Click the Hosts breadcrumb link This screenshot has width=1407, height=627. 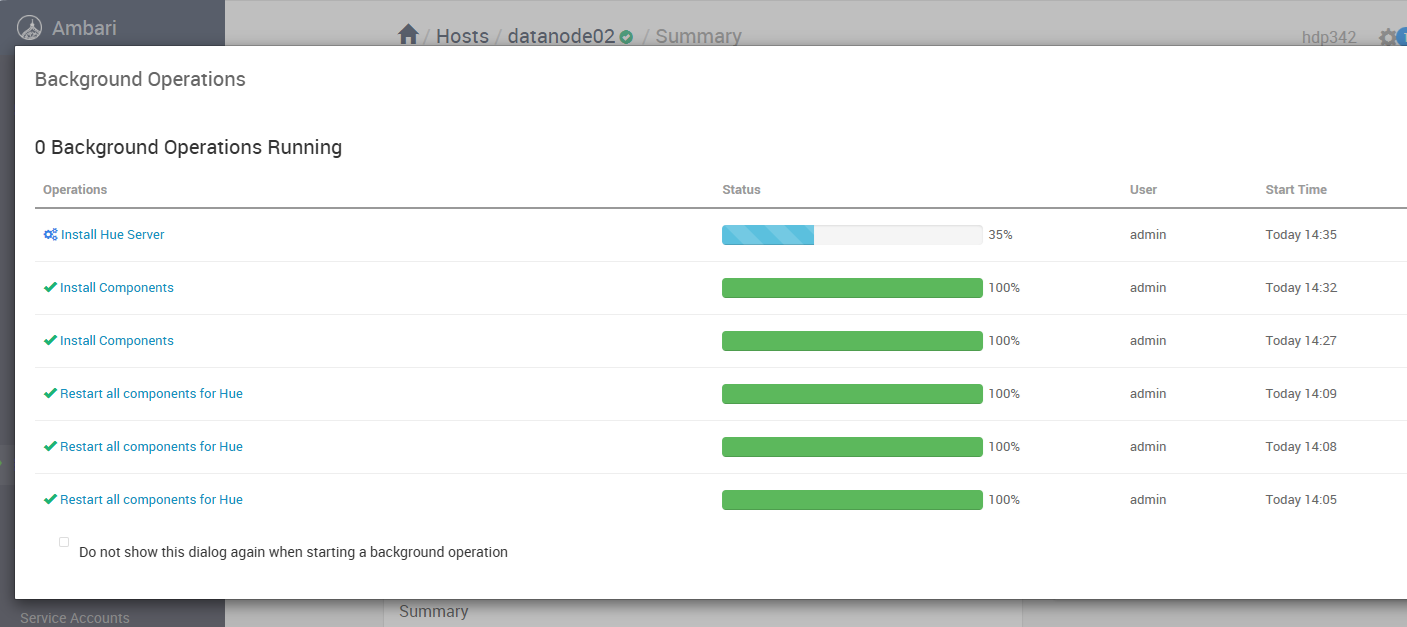462,36
